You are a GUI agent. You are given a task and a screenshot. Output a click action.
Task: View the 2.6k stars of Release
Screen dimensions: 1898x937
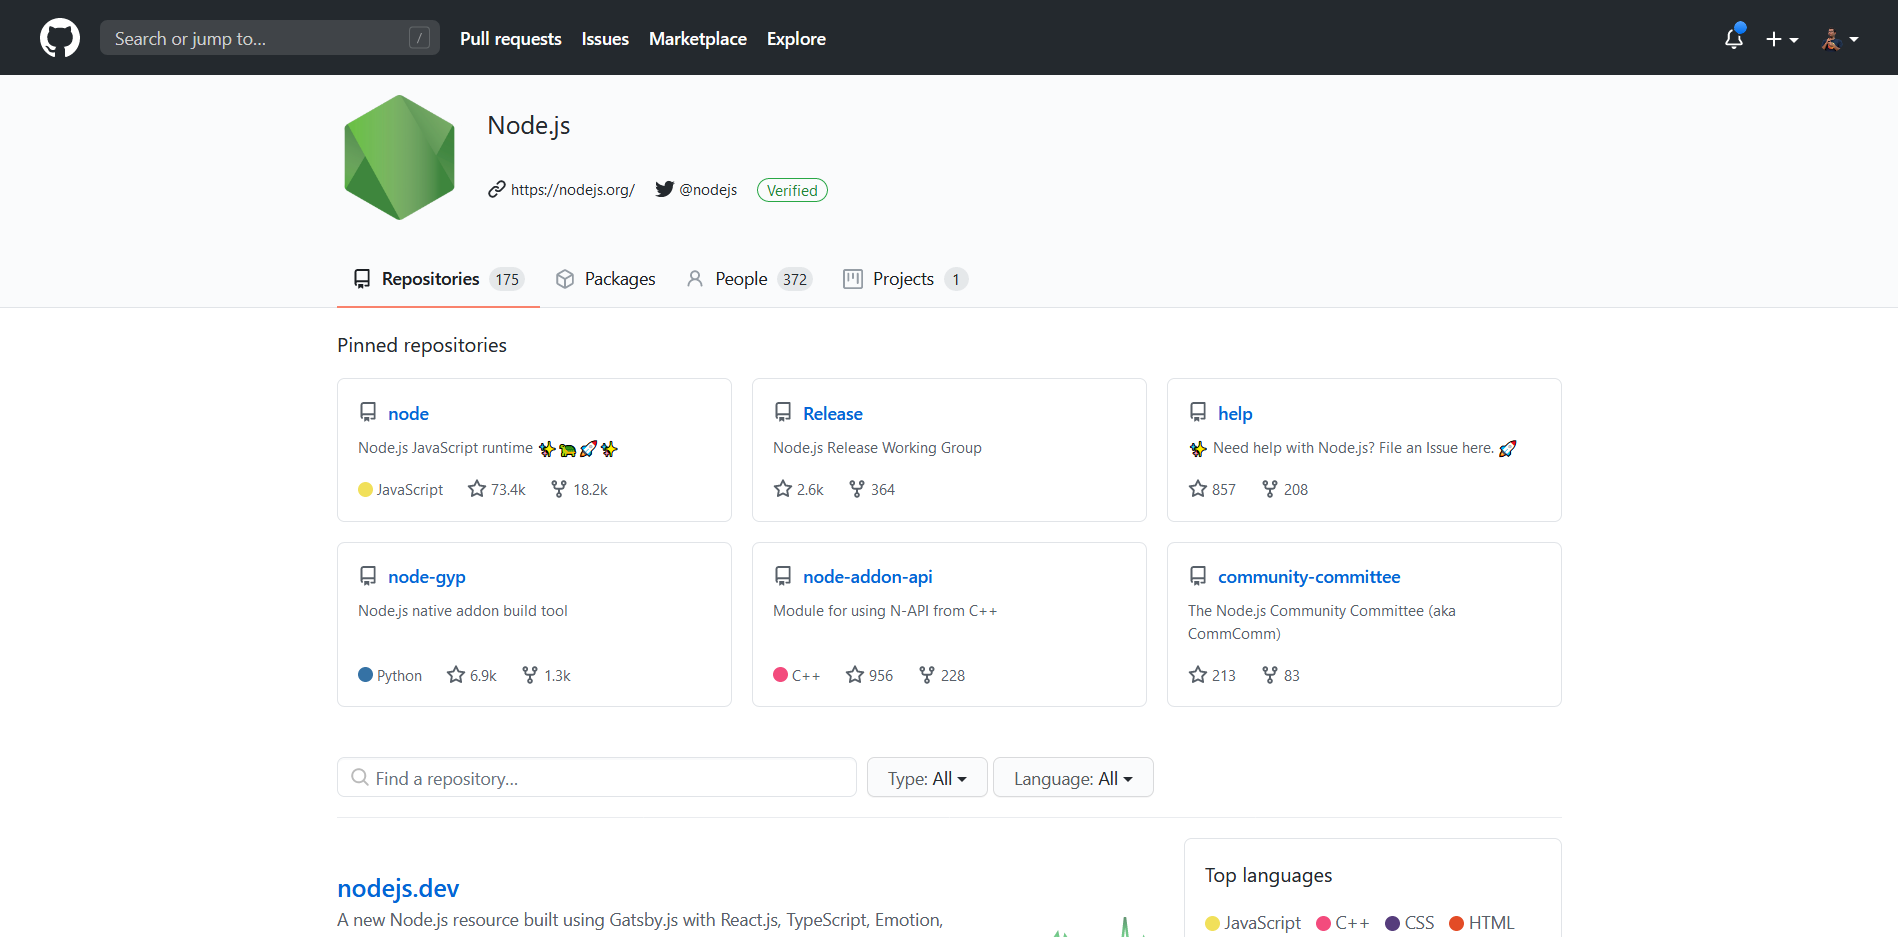coord(798,489)
